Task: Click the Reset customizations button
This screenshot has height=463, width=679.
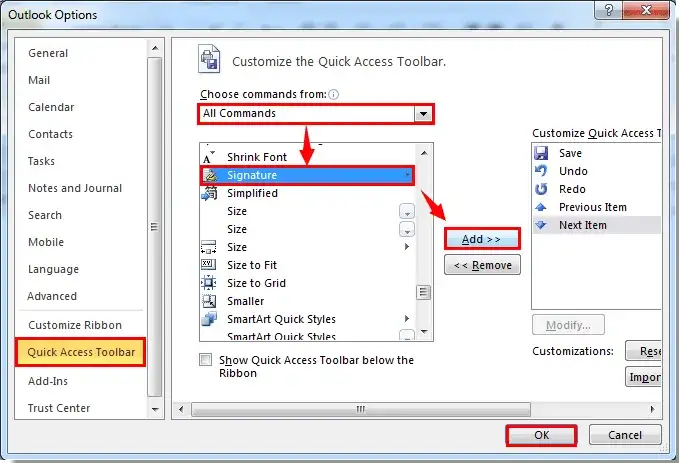Action: coord(643,351)
